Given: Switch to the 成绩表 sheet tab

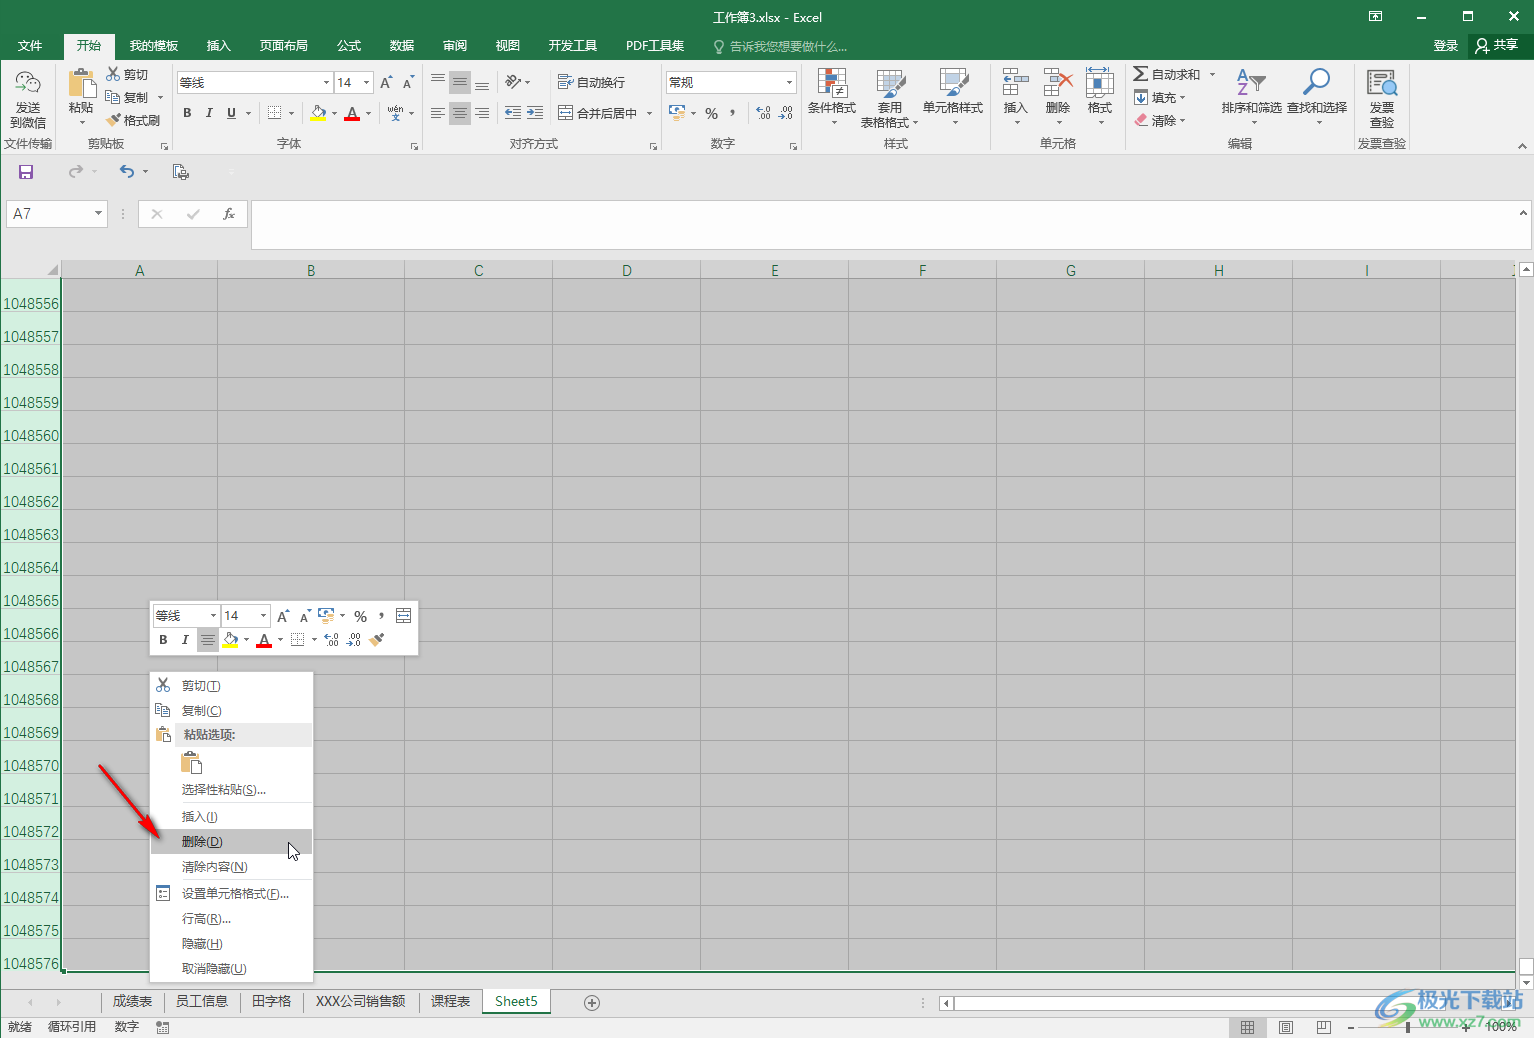Looking at the screenshot, I should (132, 1002).
